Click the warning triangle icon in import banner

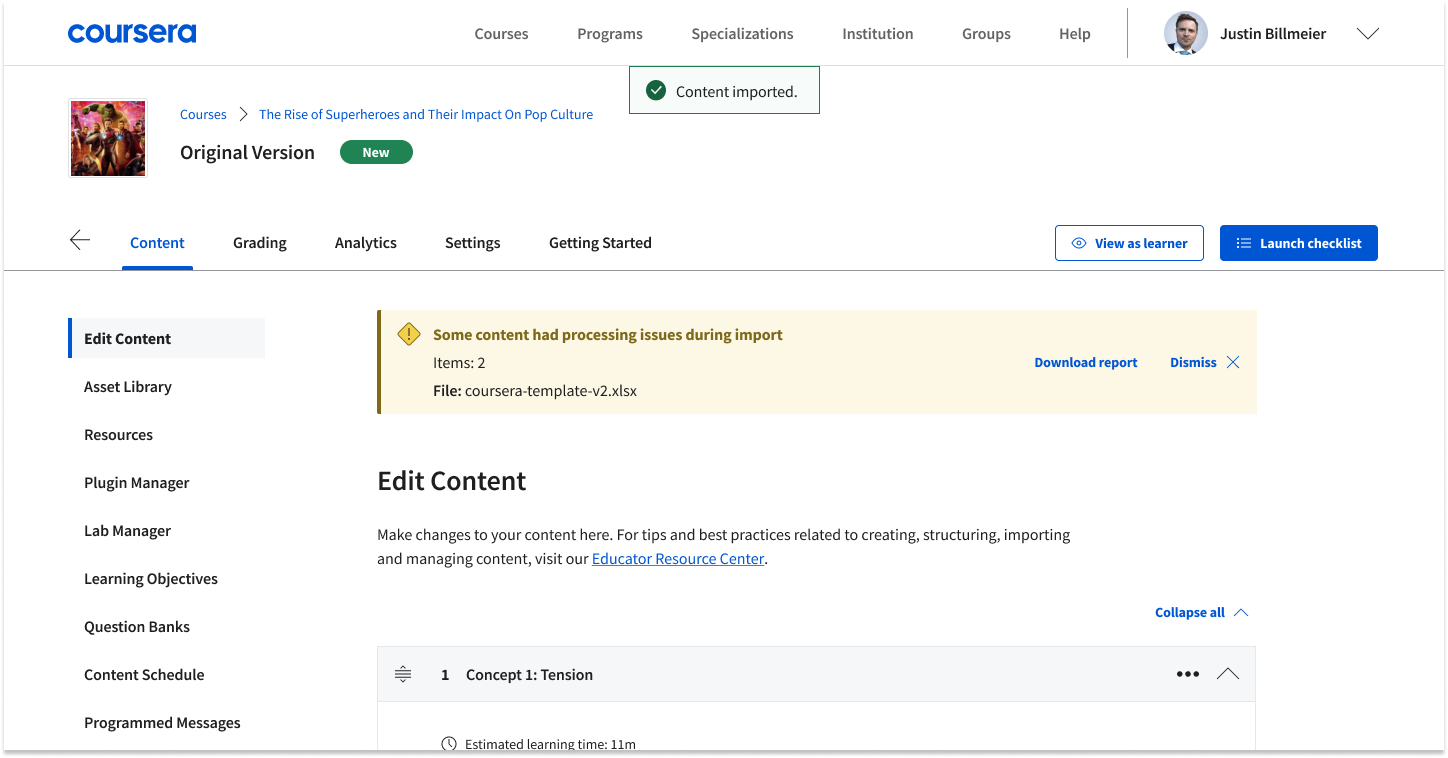tap(409, 334)
